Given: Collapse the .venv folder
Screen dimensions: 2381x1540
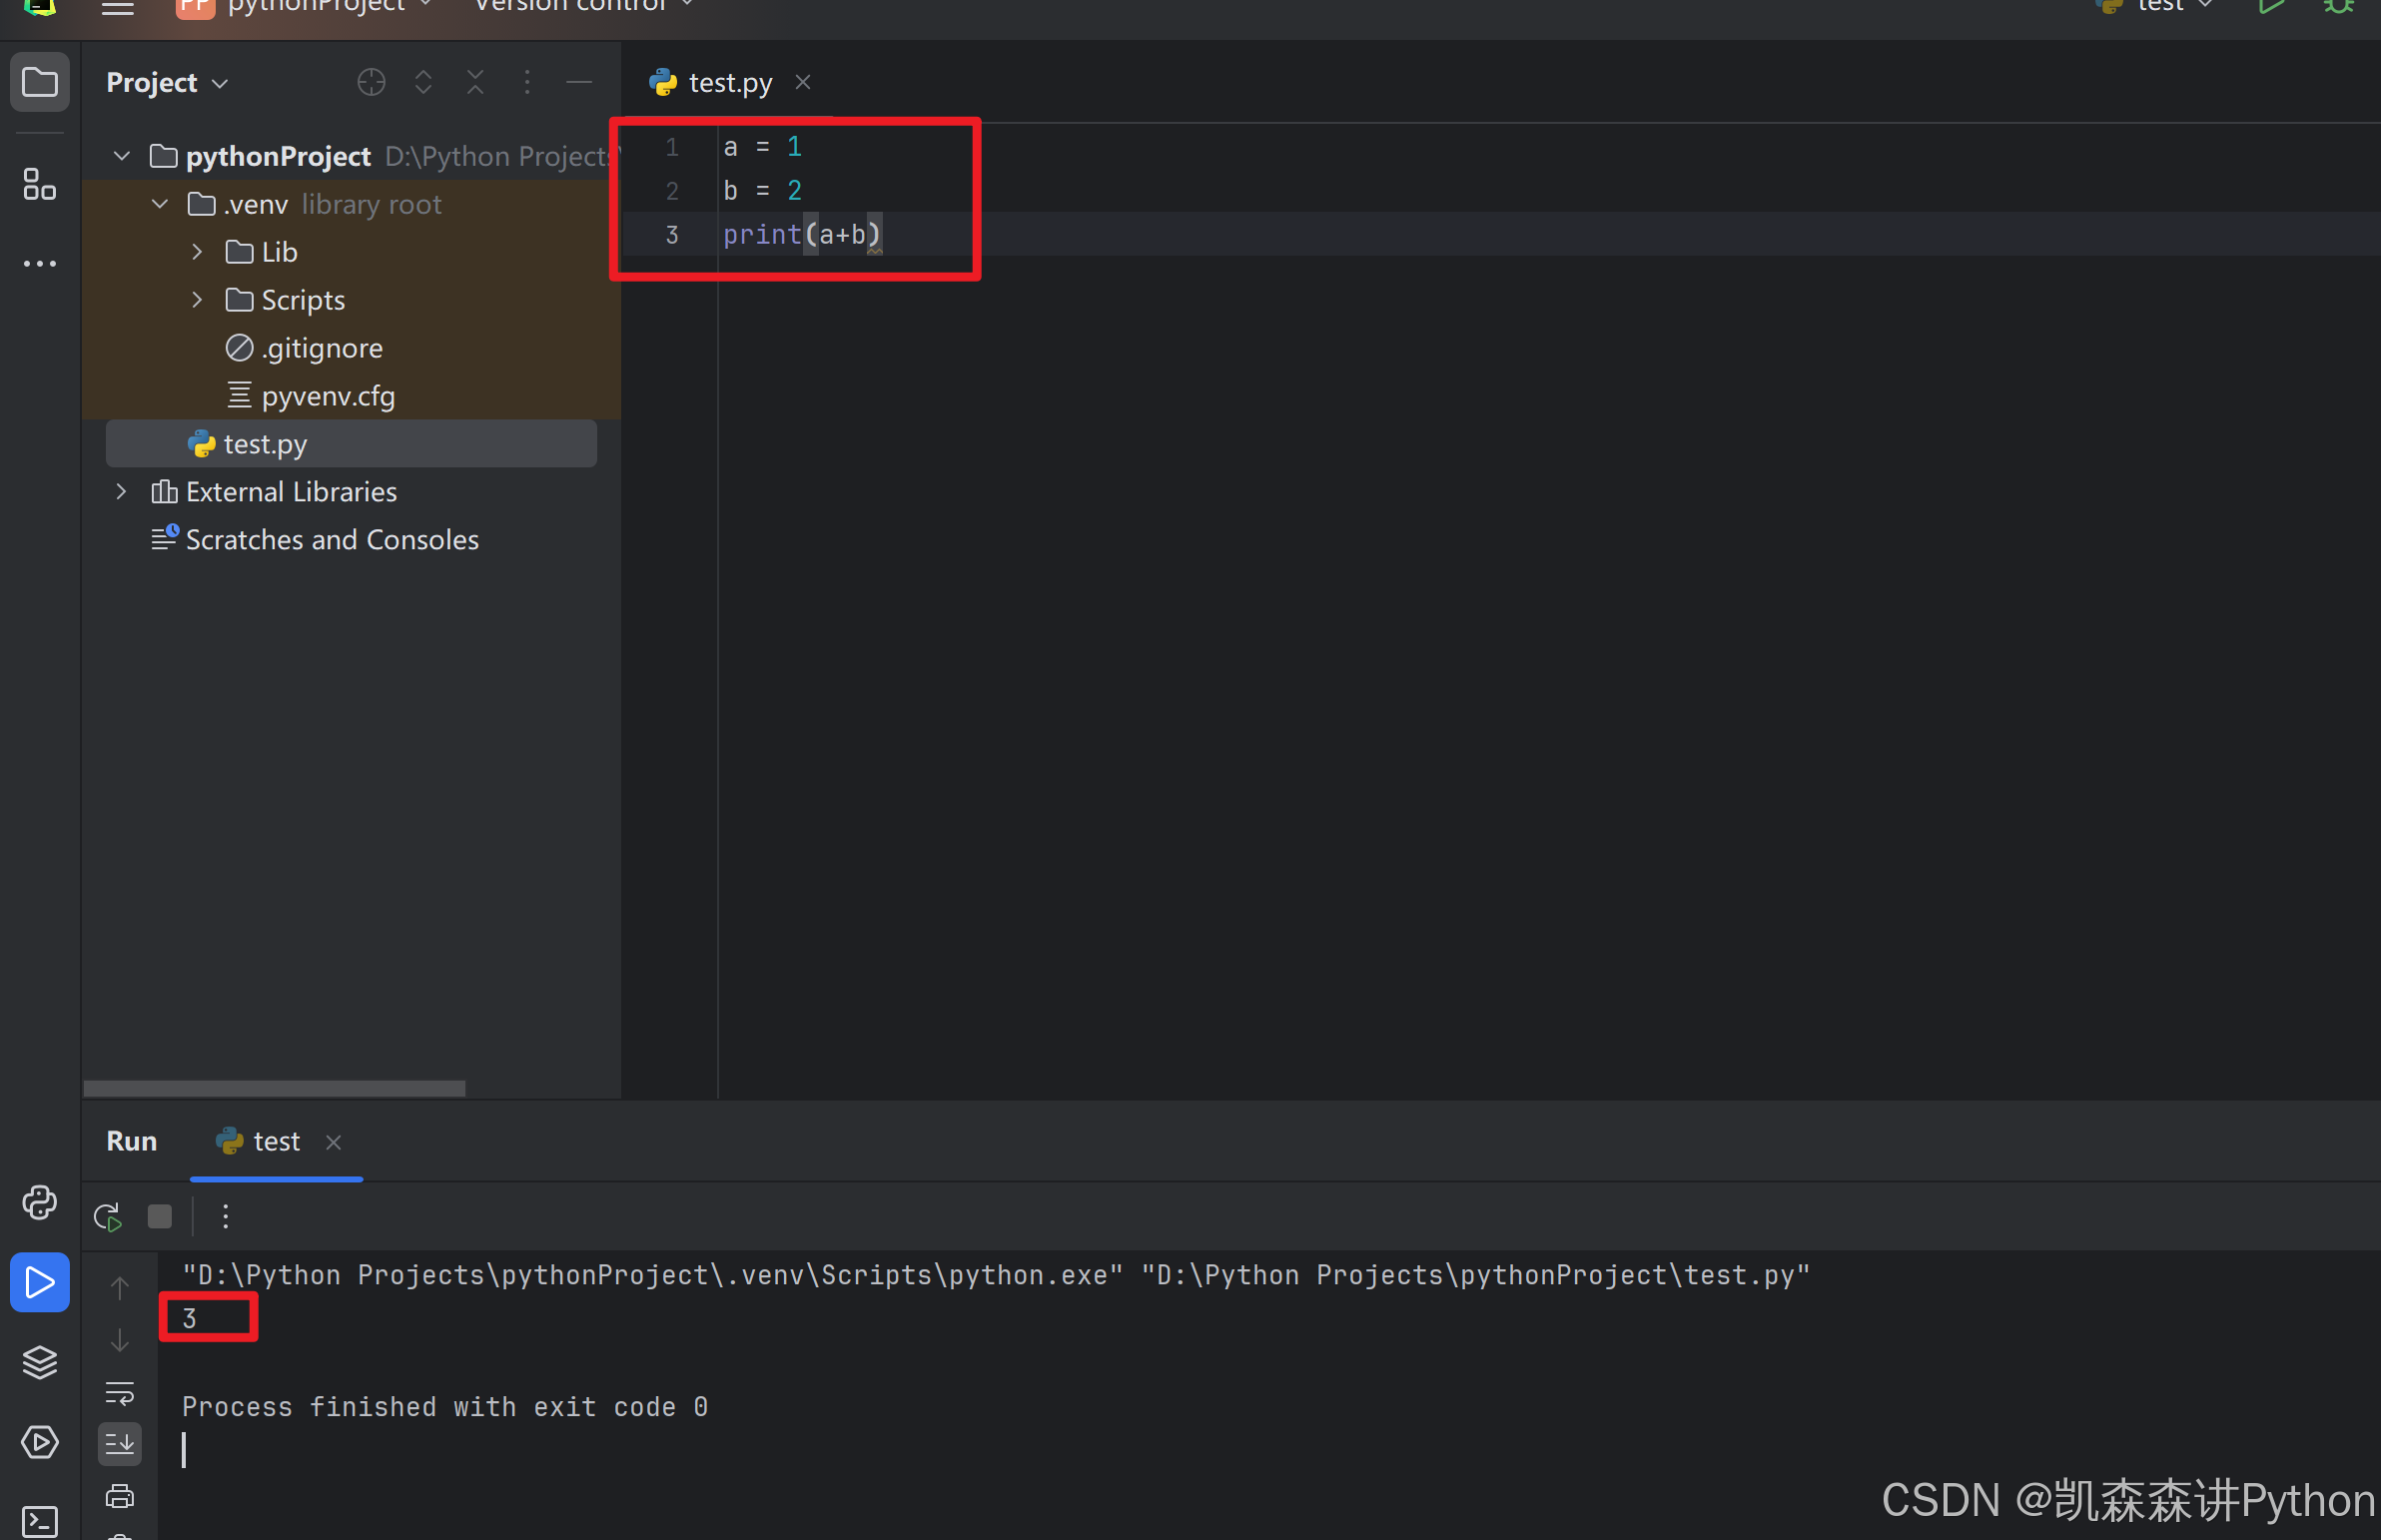Looking at the screenshot, I should pyautogui.click(x=160, y=204).
